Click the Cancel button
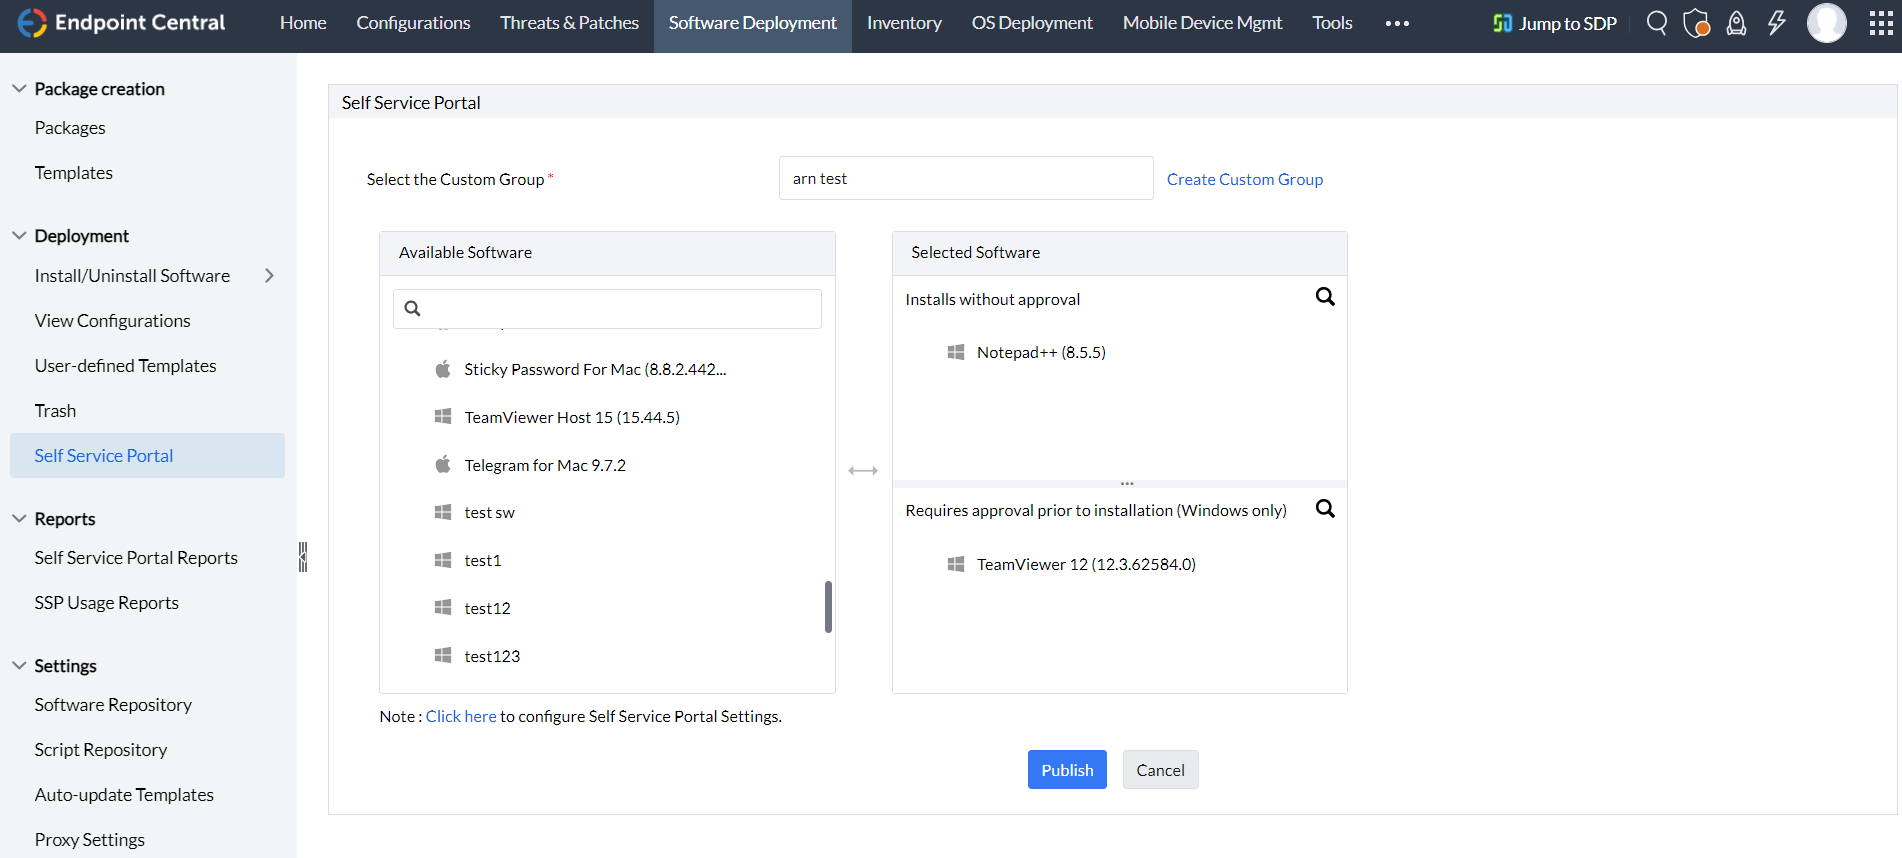The image size is (1902, 858). click(1160, 770)
